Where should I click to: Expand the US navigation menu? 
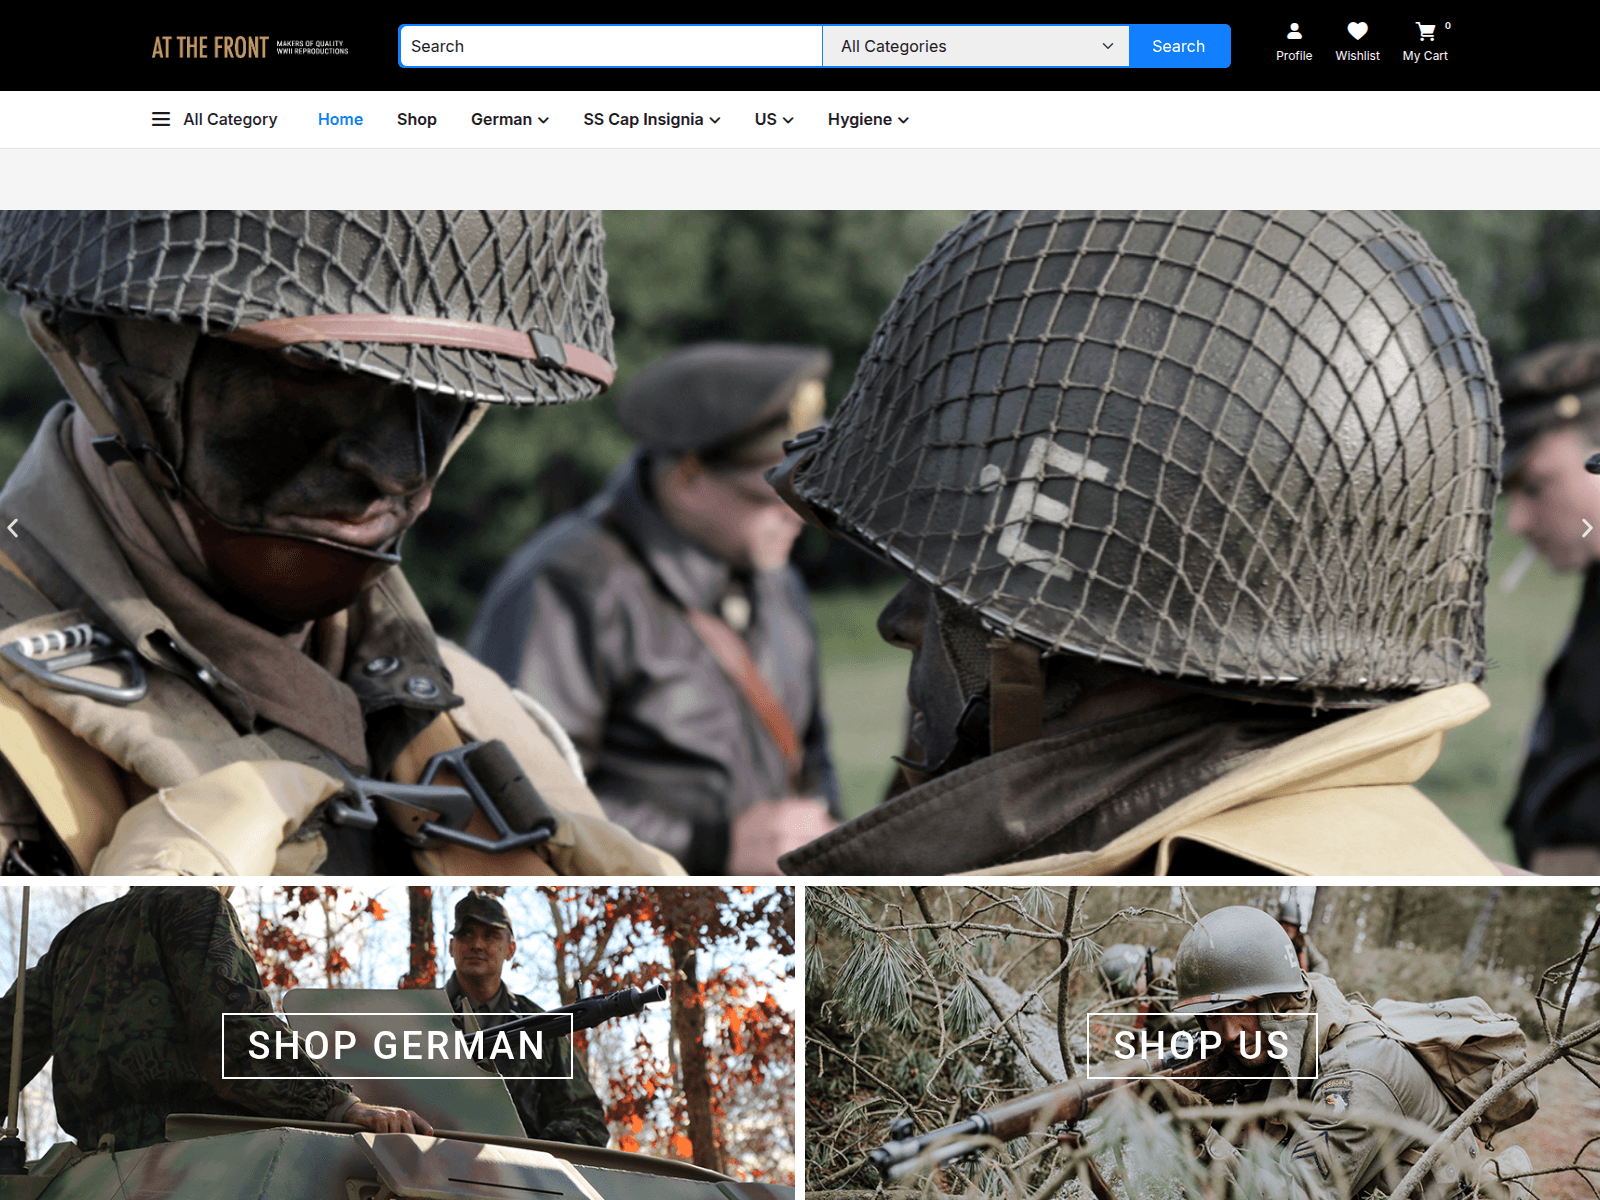[774, 119]
